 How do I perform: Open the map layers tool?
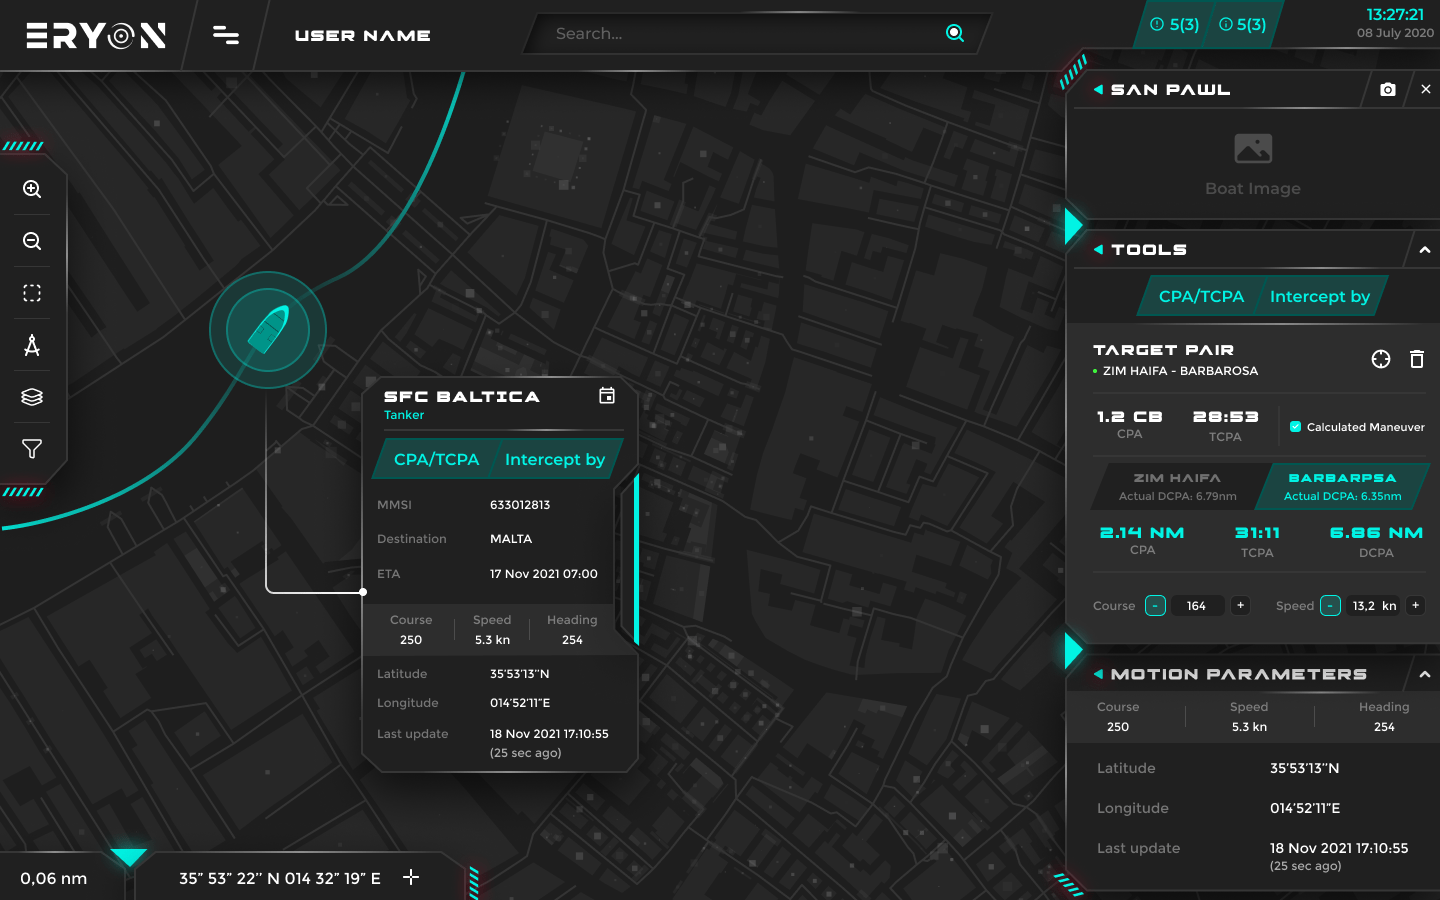click(x=31, y=397)
